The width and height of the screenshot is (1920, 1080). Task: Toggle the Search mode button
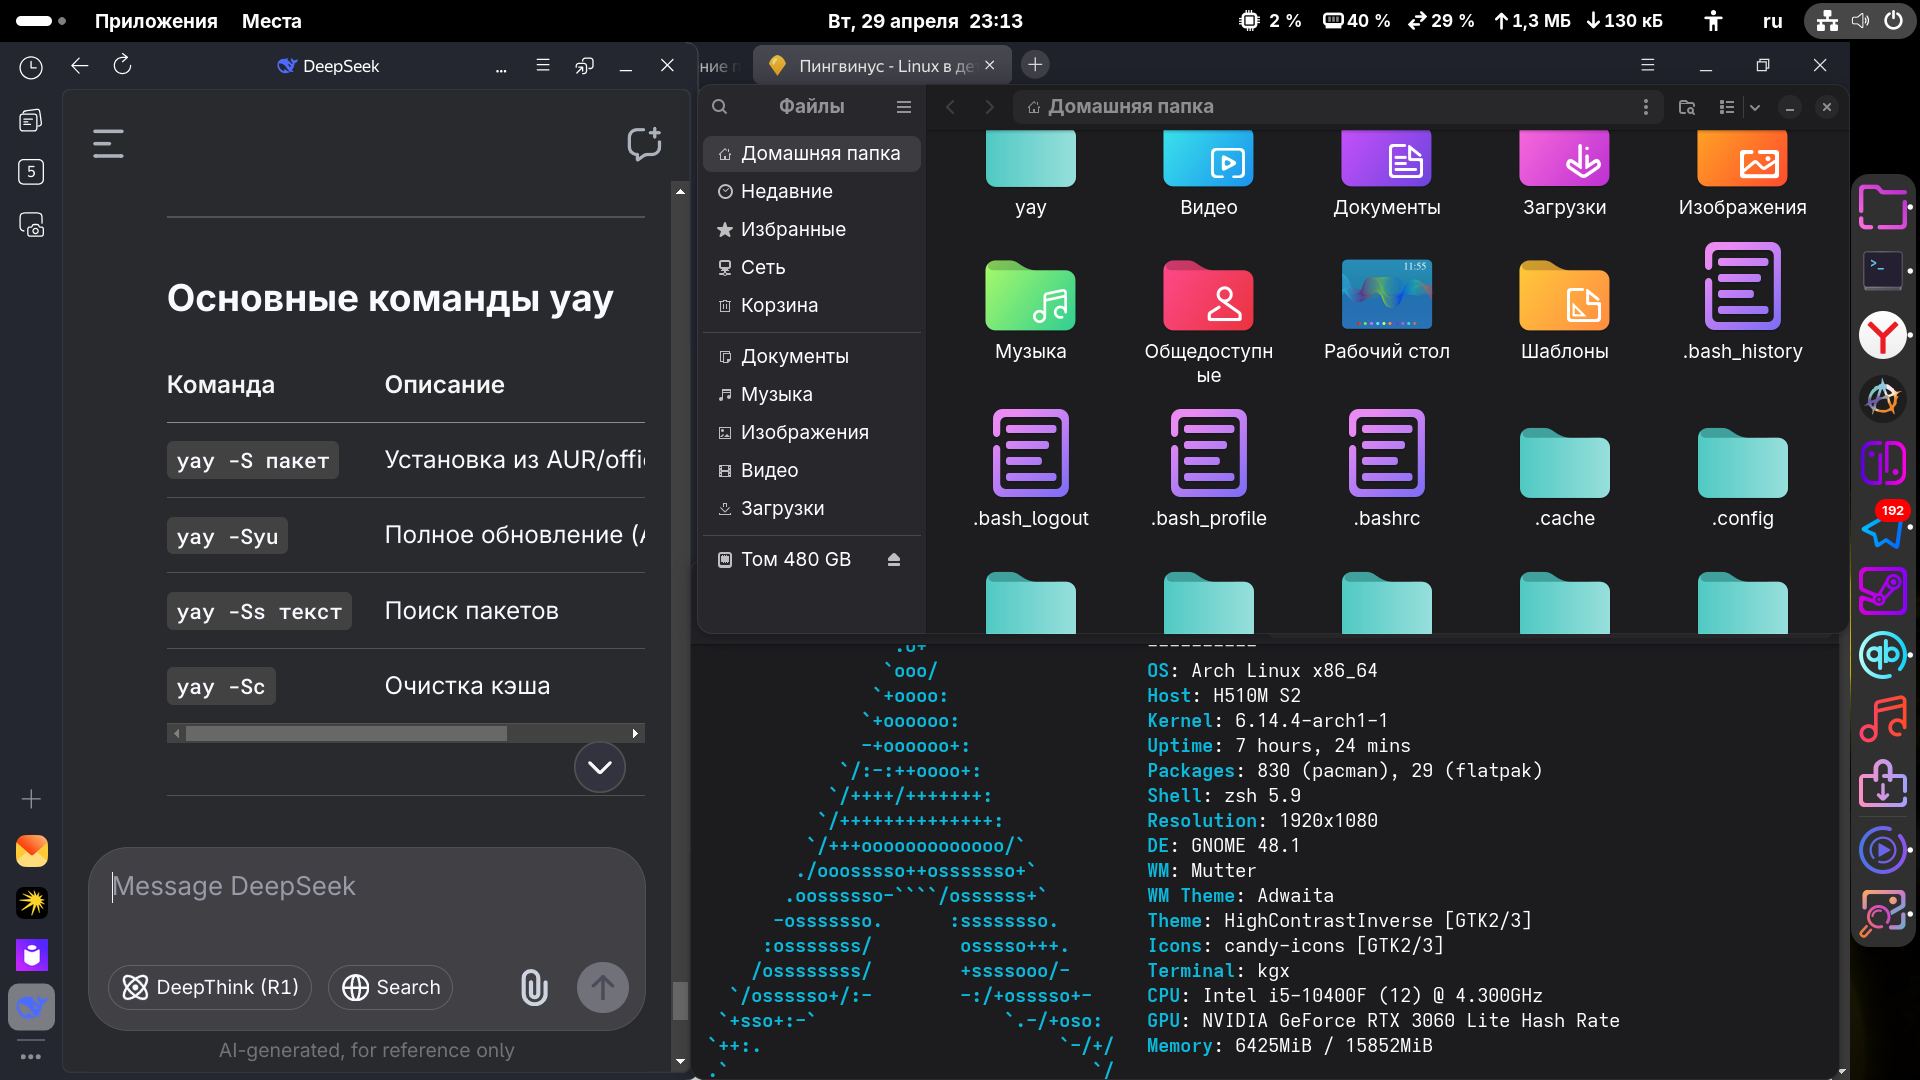(391, 988)
